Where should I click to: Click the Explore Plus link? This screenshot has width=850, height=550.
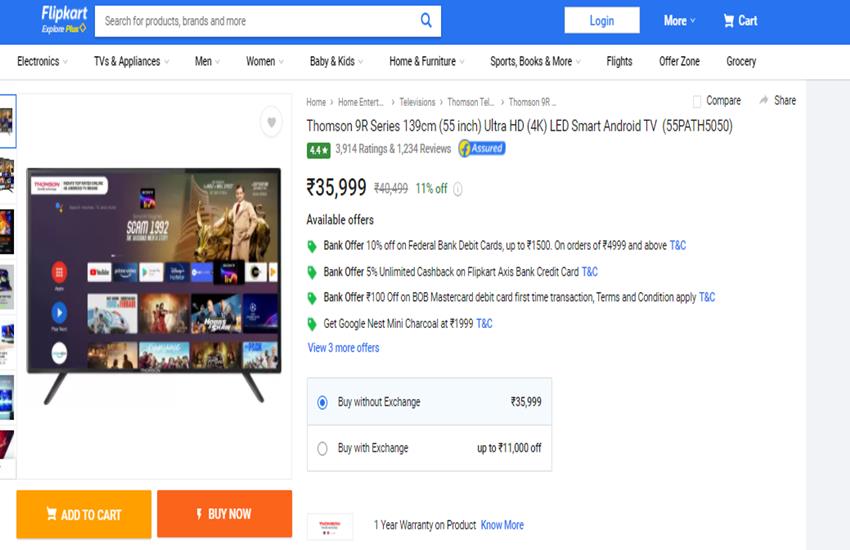coord(63,29)
